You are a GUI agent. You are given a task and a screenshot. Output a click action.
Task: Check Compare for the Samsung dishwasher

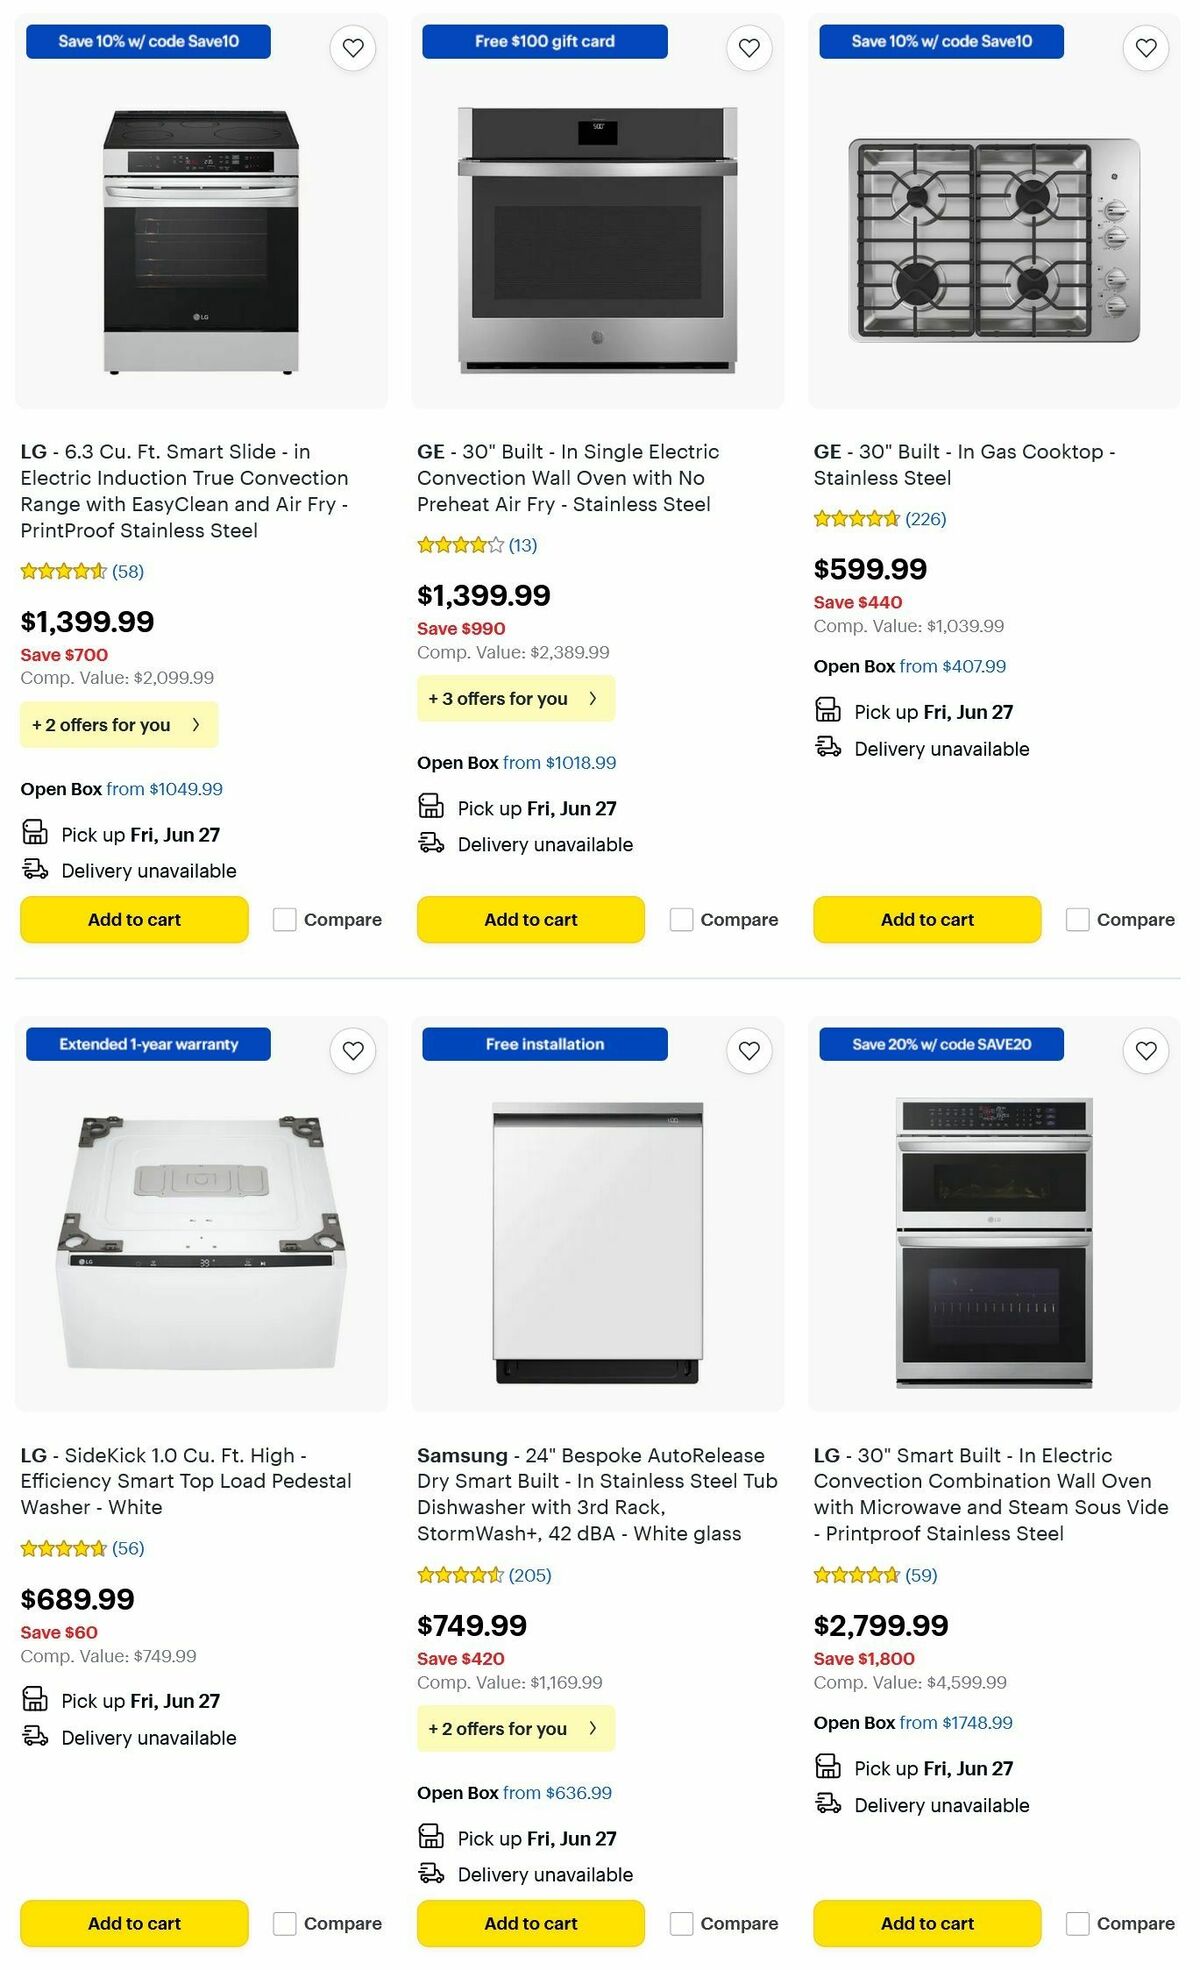[681, 1923]
